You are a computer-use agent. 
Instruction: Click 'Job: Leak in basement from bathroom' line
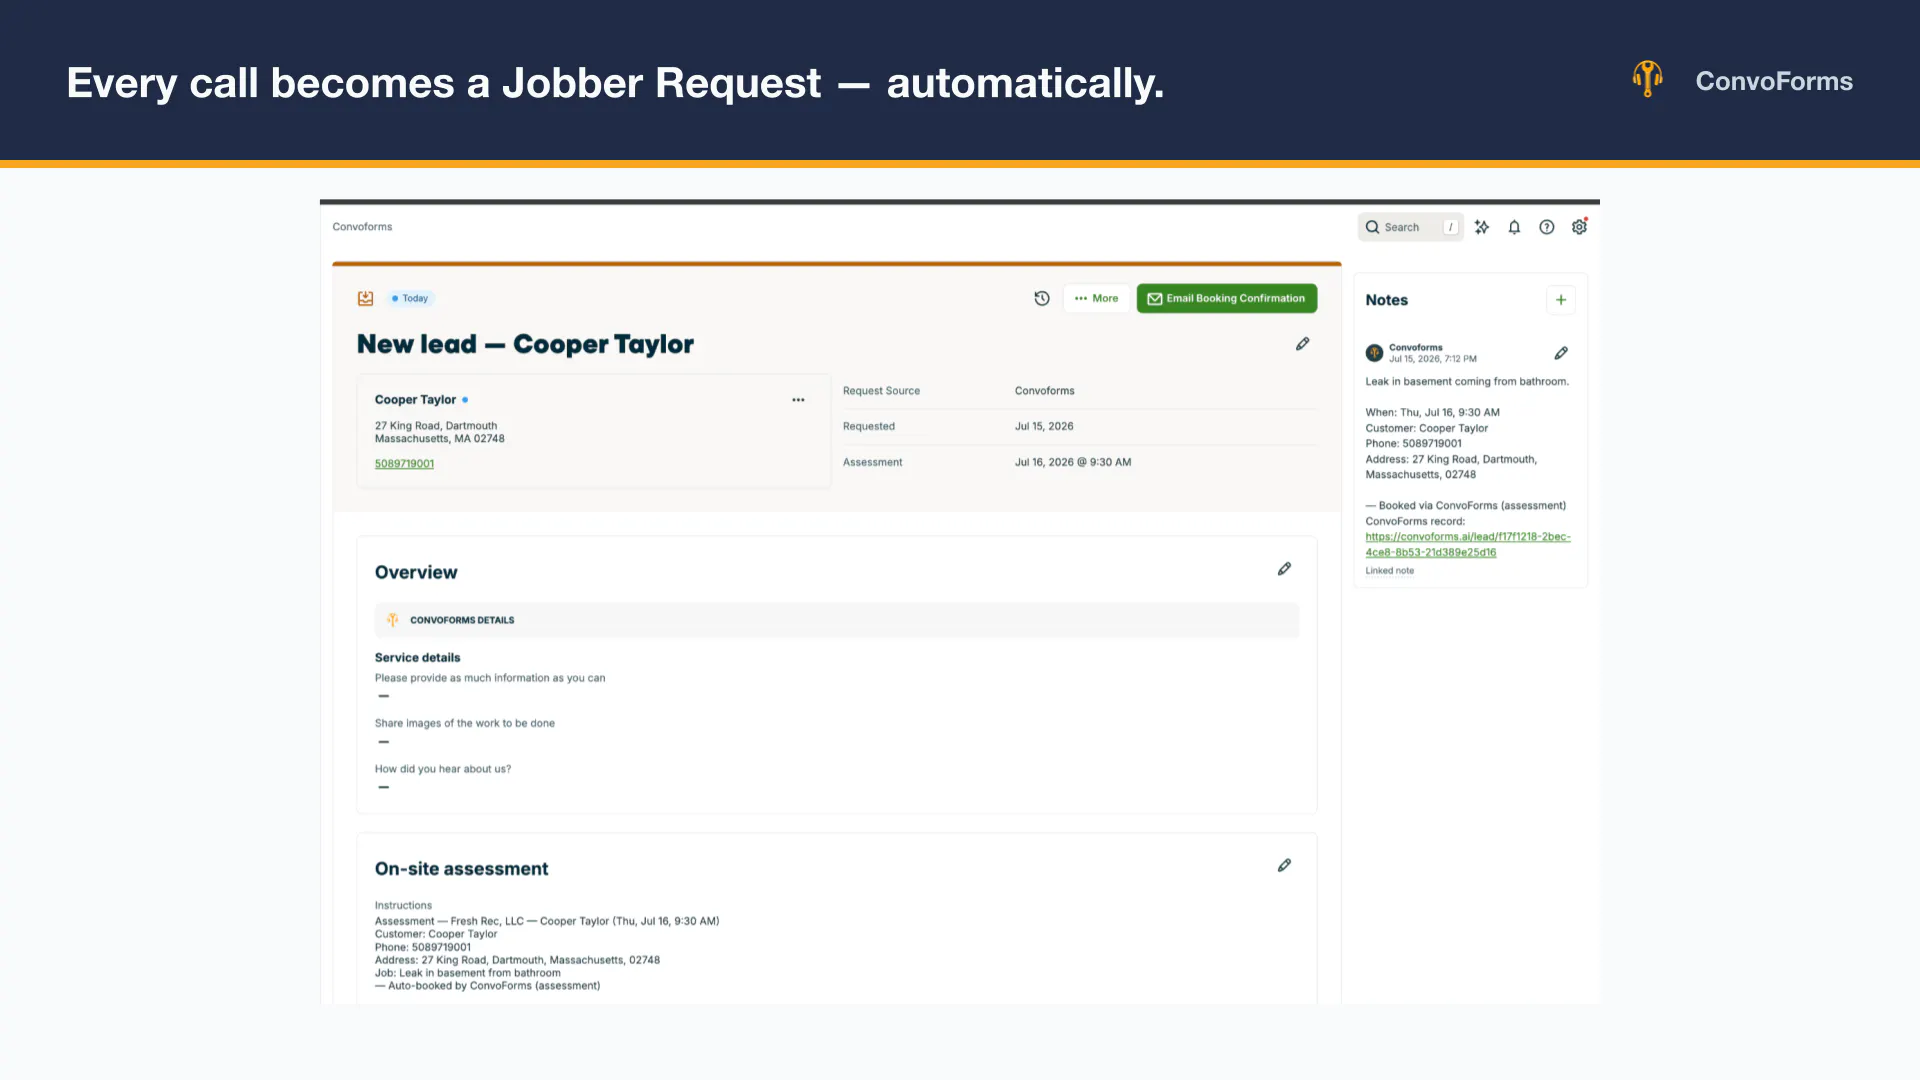[x=468, y=973]
